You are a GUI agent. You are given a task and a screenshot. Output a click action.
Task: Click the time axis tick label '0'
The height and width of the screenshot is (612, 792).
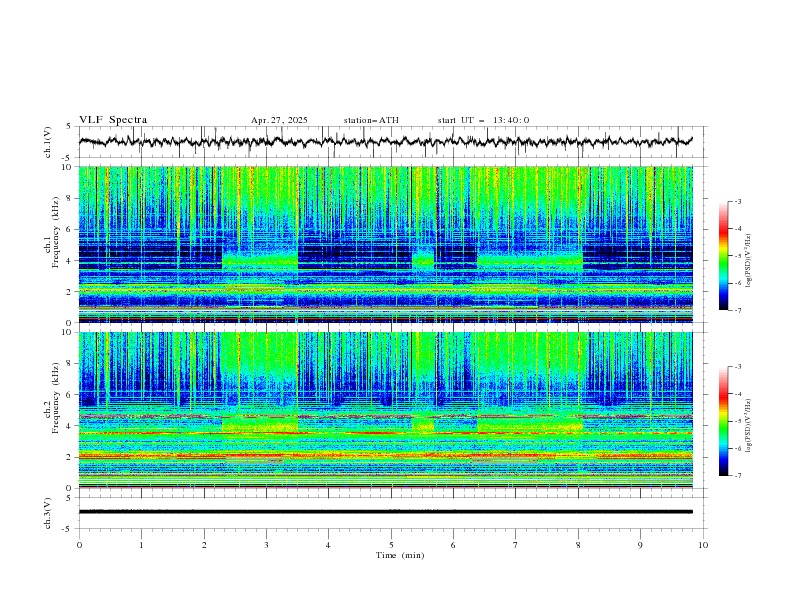tap(79, 545)
